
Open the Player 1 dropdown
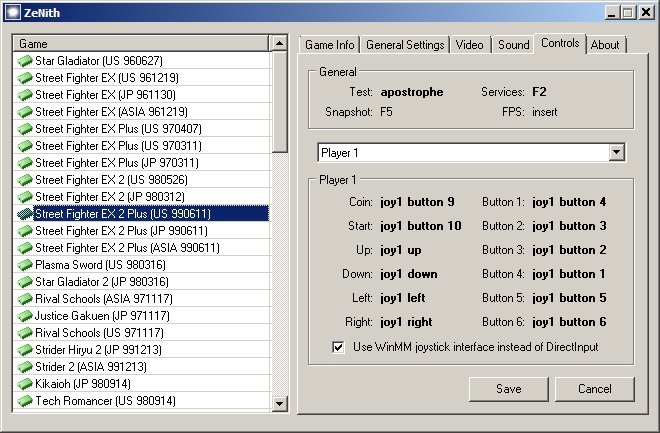pos(616,152)
